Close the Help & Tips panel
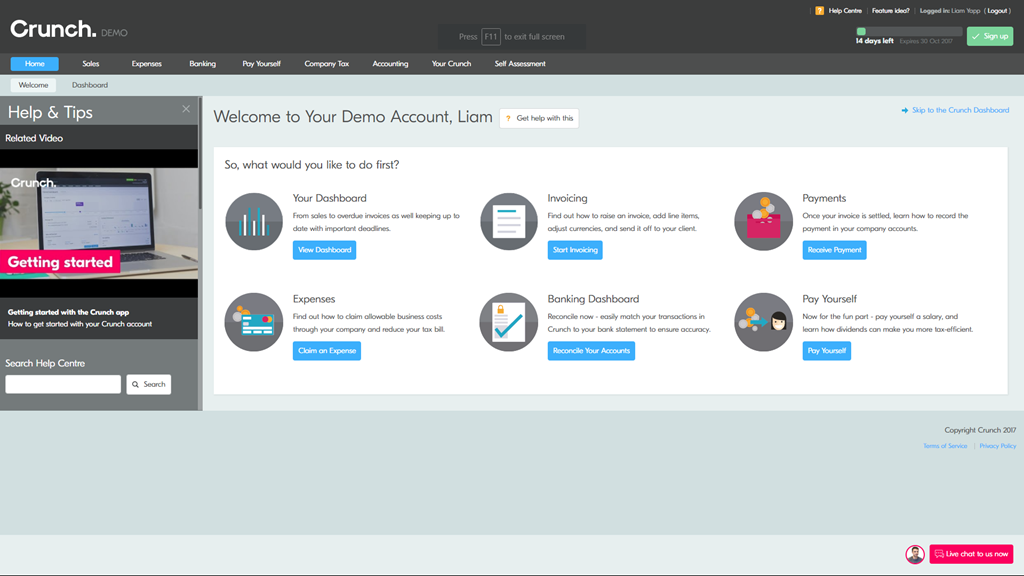The height and width of the screenshot is (576, 1024). (x=186, y=109)
